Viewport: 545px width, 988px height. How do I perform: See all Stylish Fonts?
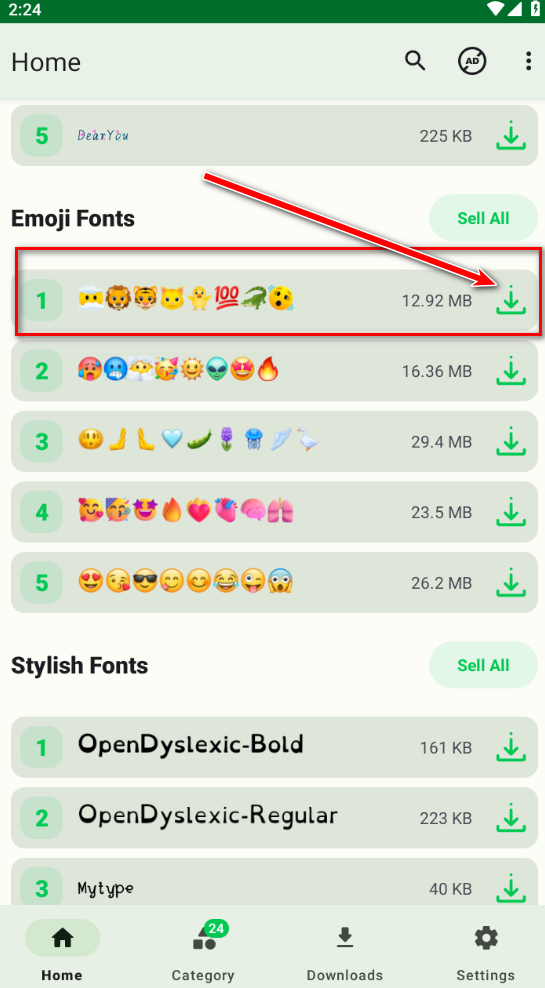coord(483,665)
